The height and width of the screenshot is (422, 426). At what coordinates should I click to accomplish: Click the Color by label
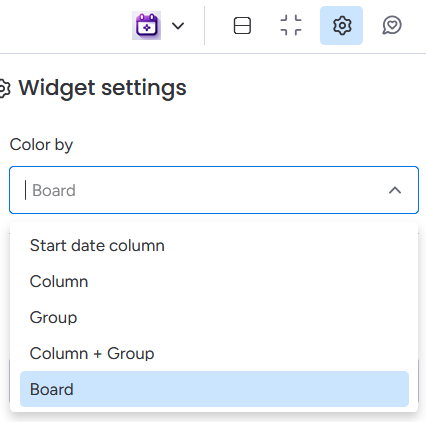41,145
